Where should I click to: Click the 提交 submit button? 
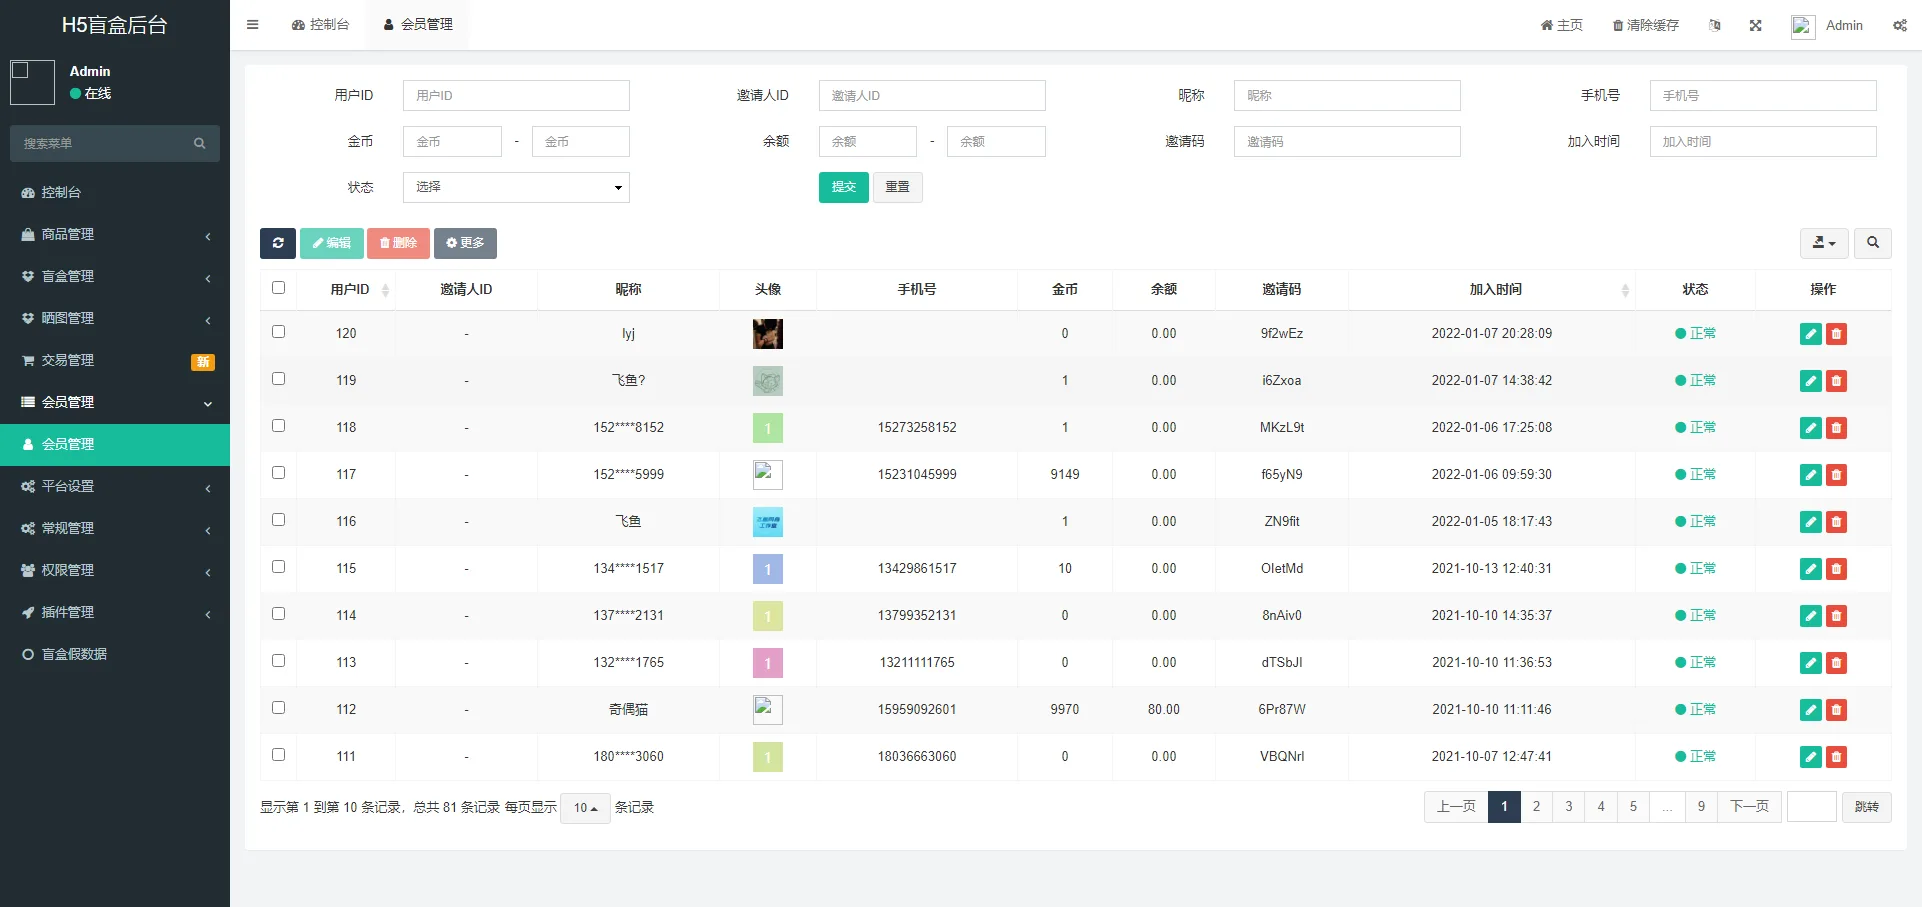[x=843, y=187]
